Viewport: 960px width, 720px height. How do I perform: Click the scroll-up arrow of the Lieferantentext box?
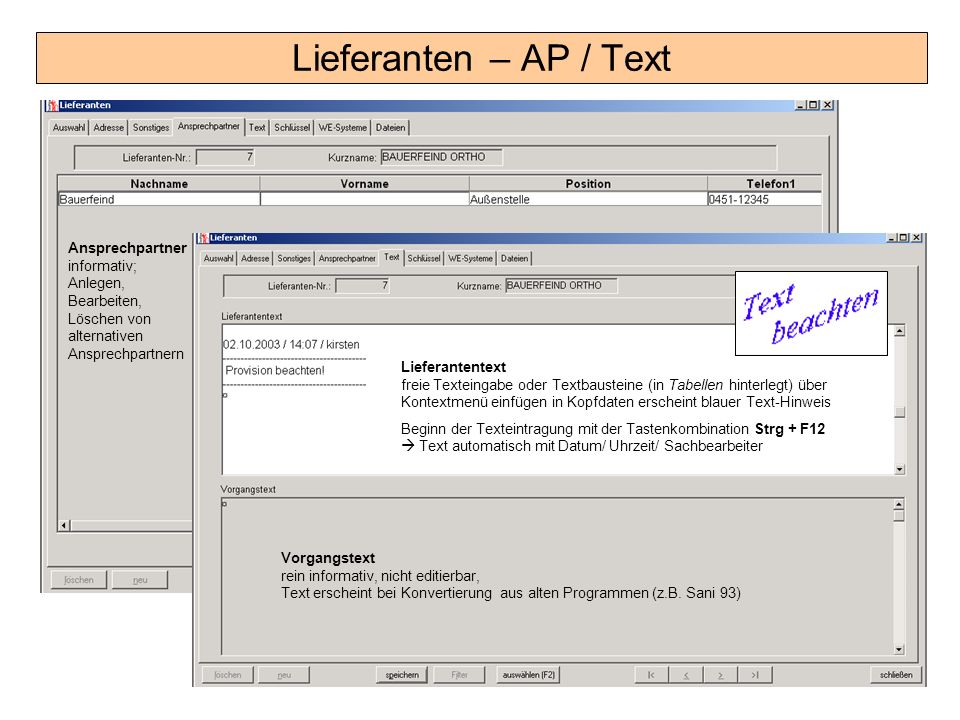[899, 331]
